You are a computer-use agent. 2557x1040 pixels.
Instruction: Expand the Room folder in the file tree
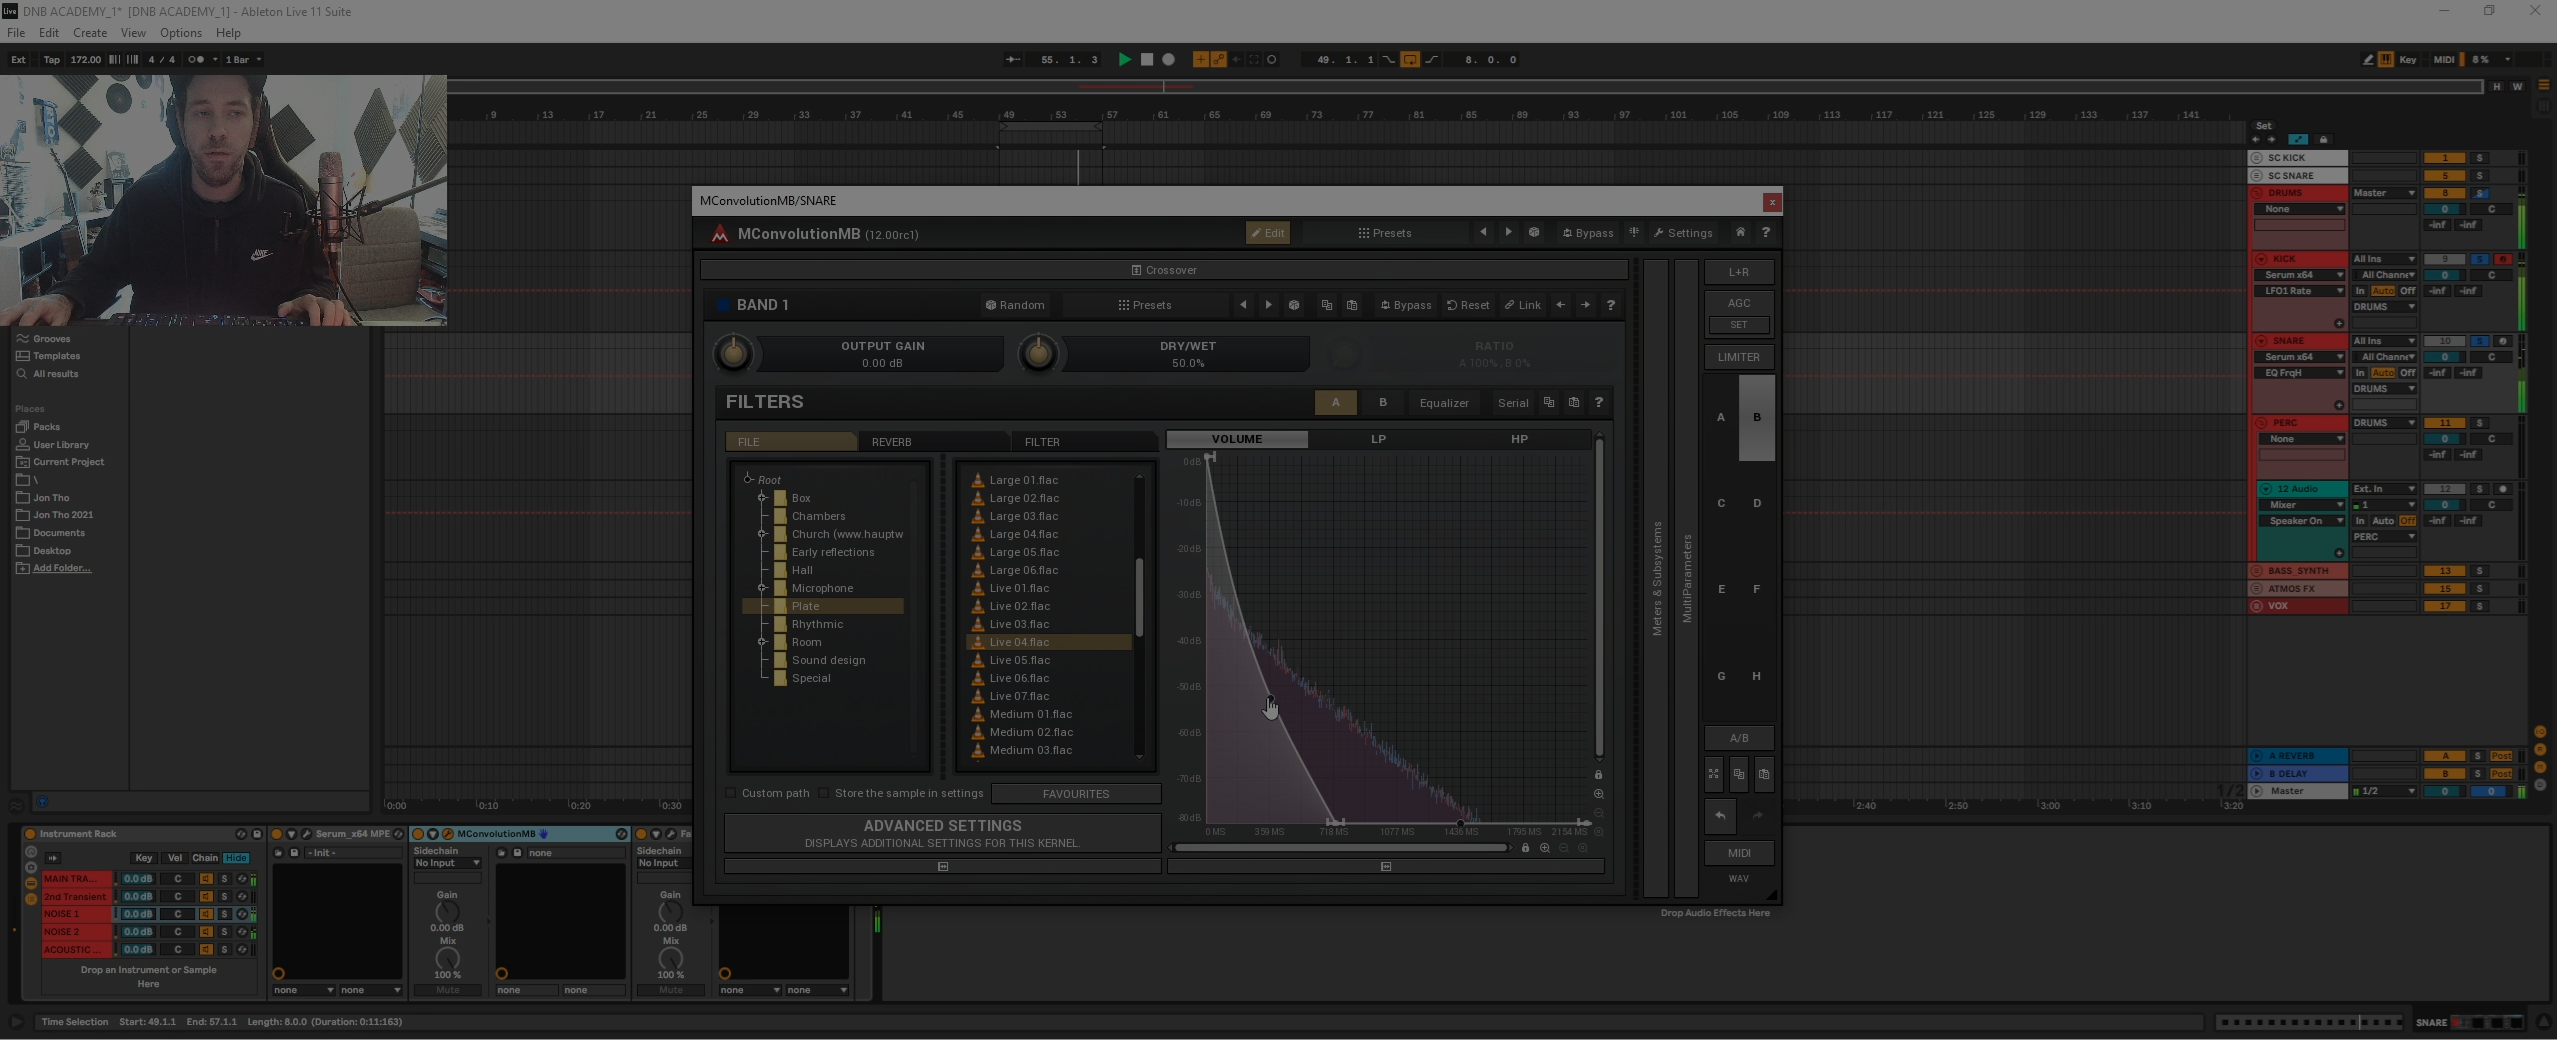coord(762,642)
